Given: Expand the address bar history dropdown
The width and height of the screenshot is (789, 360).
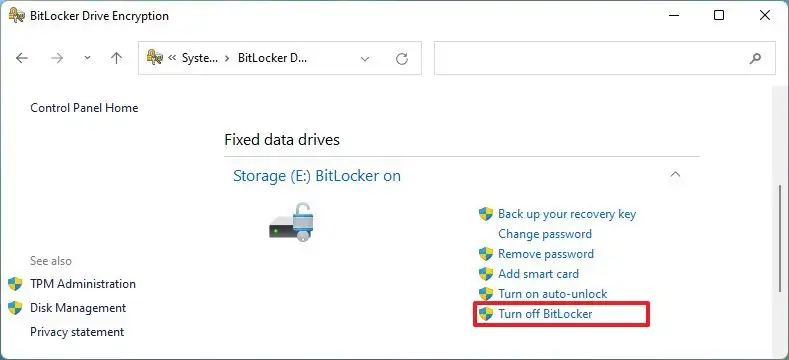Looking at the screenshot, I should 366,59.
